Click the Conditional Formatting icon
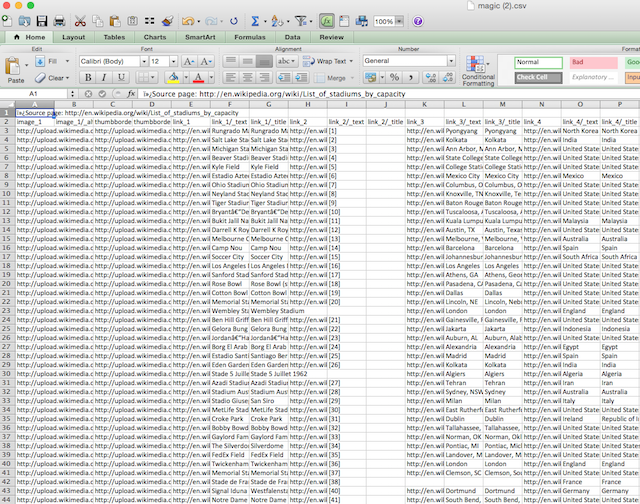 coord(476,65)
